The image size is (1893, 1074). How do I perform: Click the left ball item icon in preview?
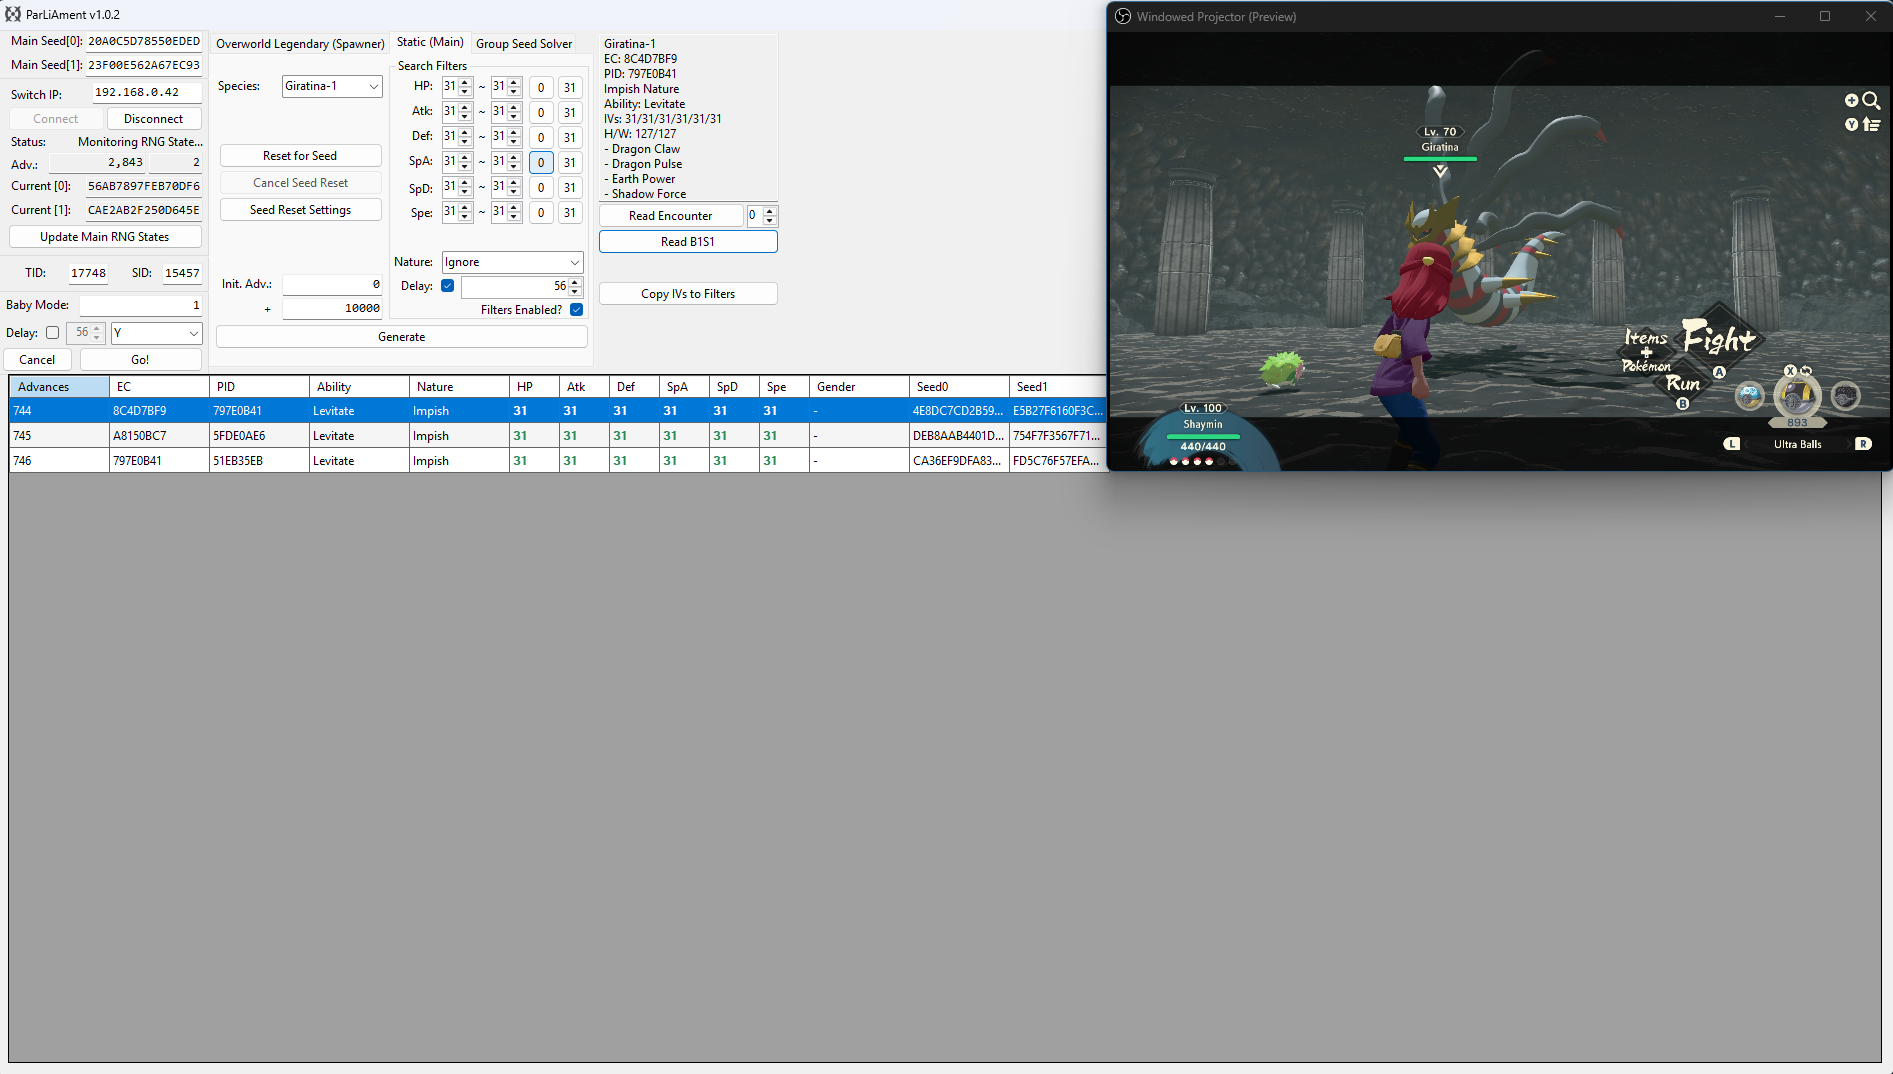tap(1749, 396)
